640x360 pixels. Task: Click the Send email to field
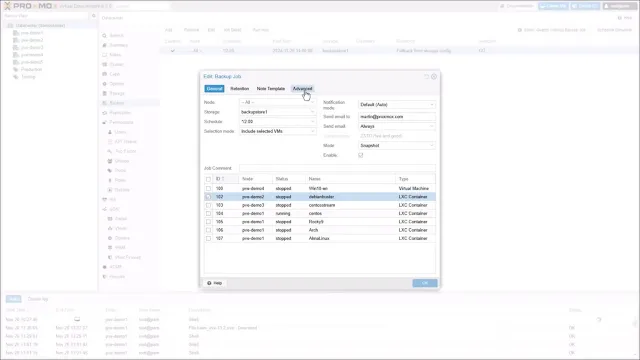click(x=397, y=117)
